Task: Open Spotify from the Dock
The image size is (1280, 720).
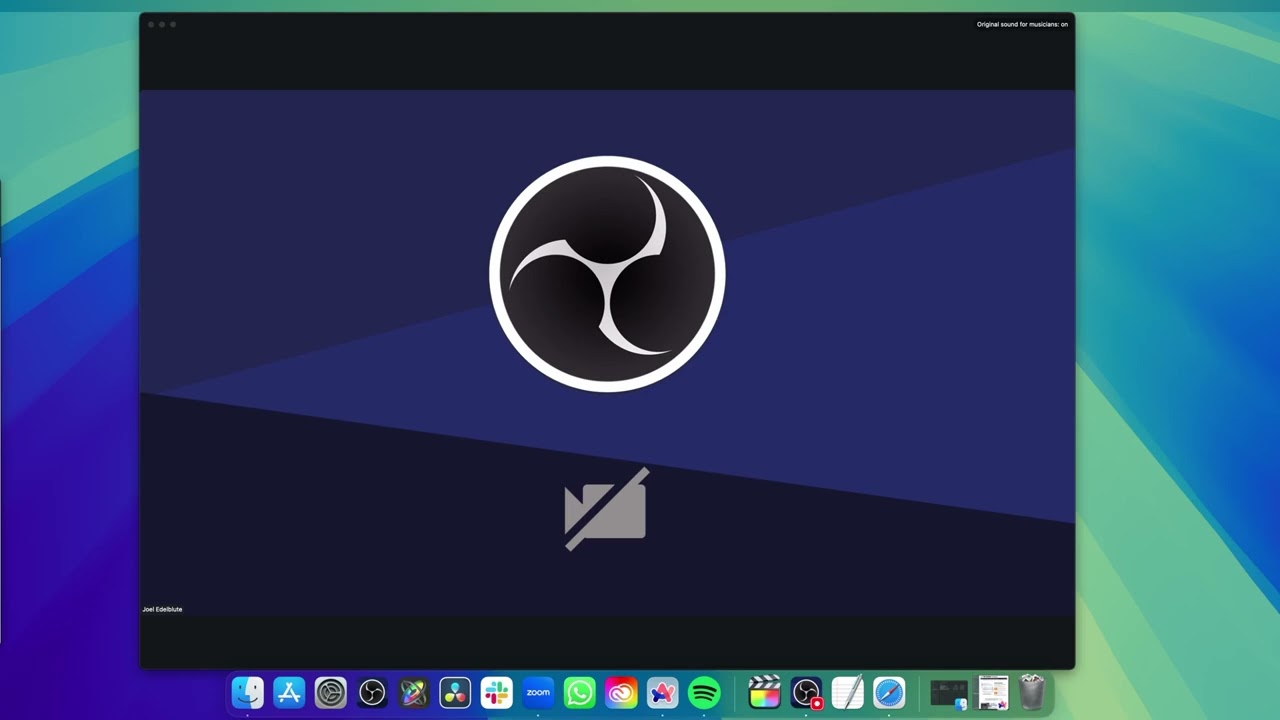Action: pyautogui.click(x=704, y=692)
